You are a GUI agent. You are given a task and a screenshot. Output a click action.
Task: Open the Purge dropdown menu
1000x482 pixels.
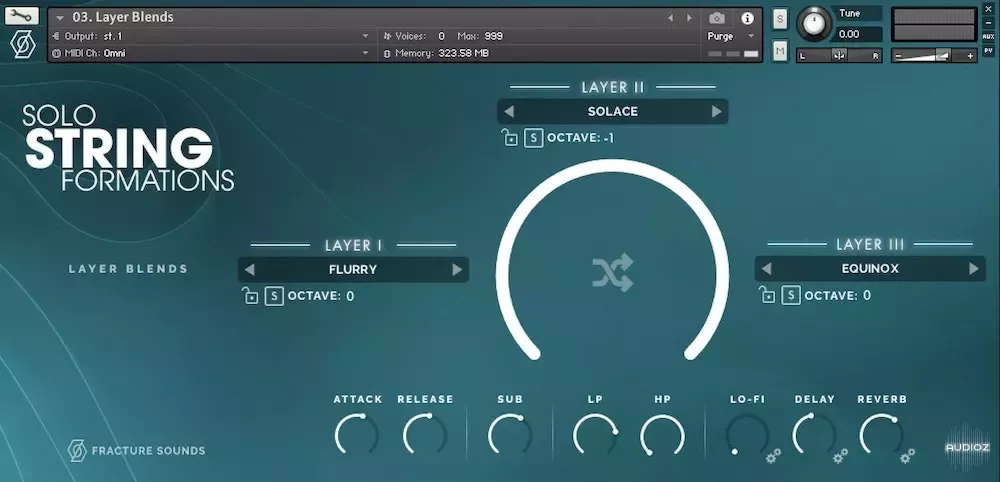[731, 36]
